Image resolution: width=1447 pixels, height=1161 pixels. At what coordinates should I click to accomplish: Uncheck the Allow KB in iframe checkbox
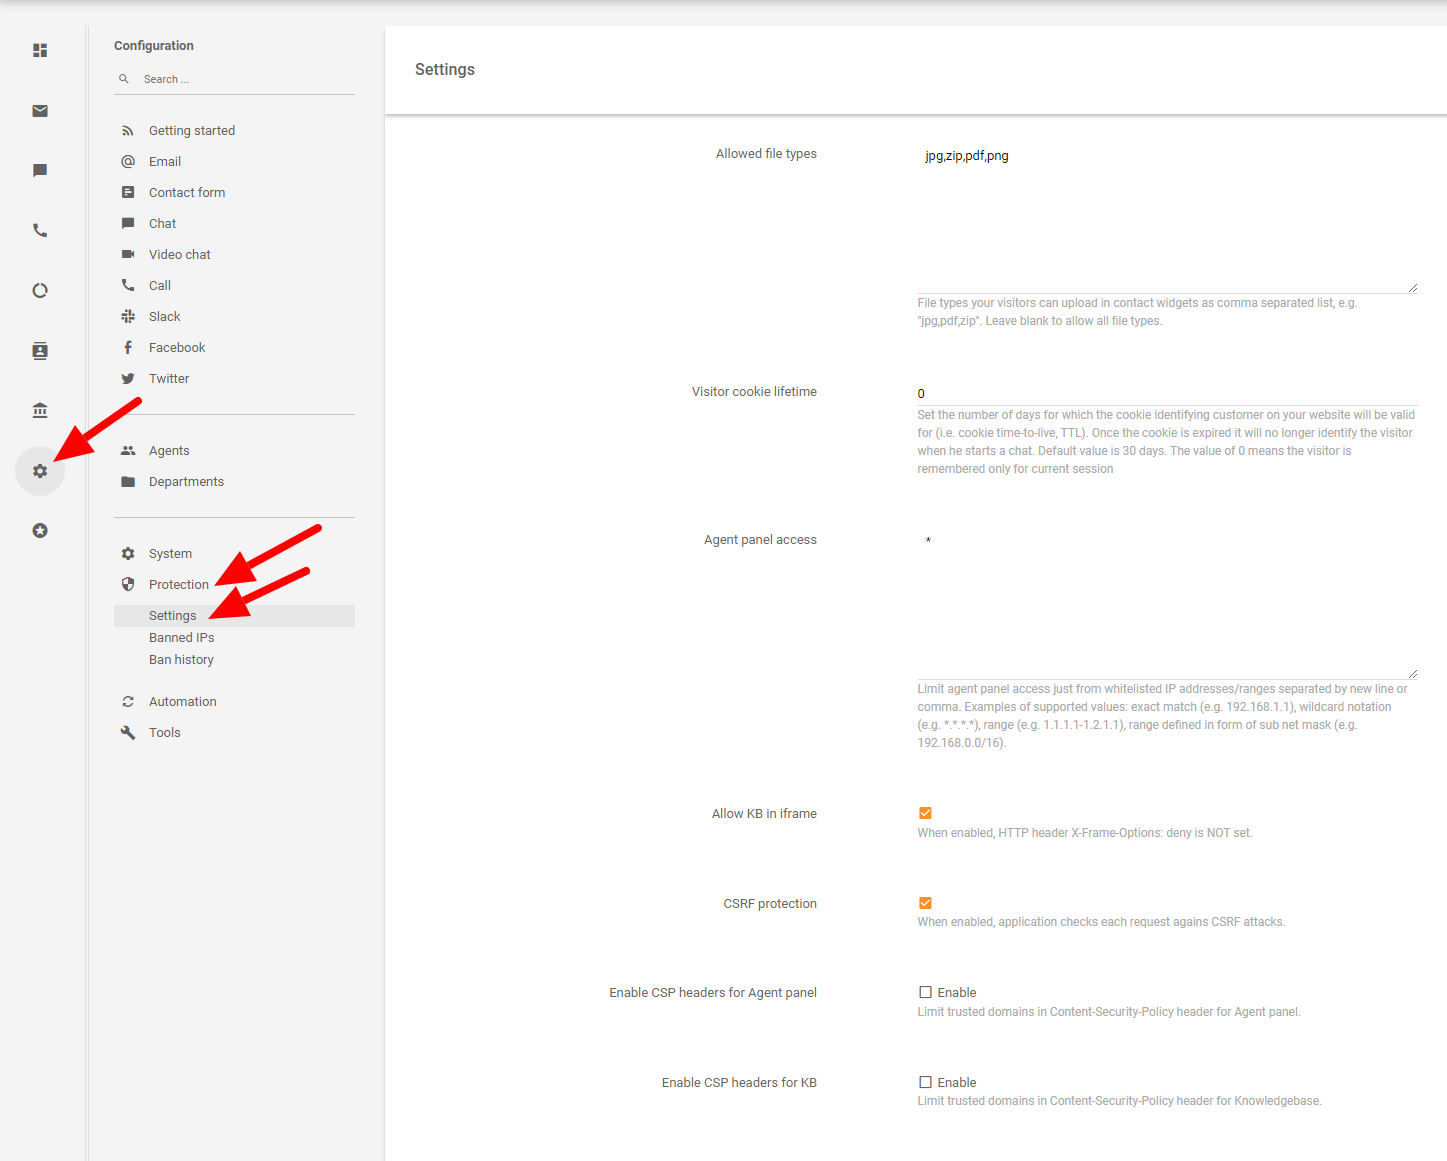(x=925, y=813)
